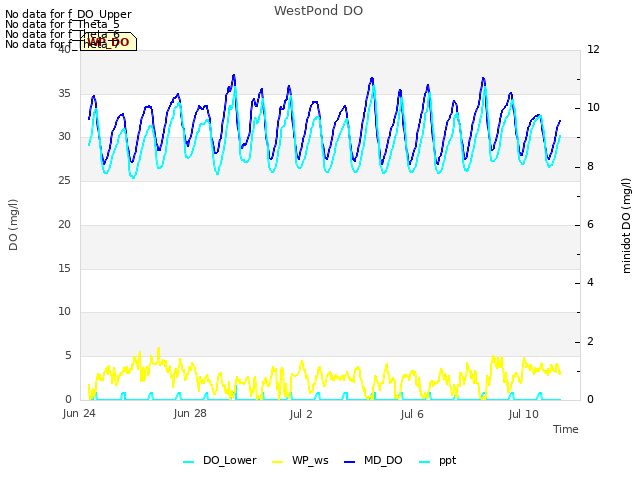This screenshot has height=480, width=640.
Task: Click the left axis value 15
Action: pos(64,268)
